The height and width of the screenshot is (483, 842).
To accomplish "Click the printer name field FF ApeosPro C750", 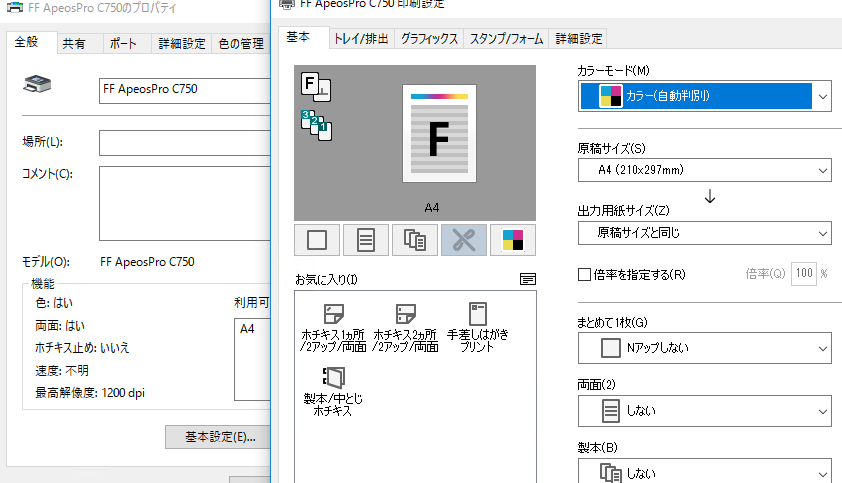I will [x=185, y=90].
